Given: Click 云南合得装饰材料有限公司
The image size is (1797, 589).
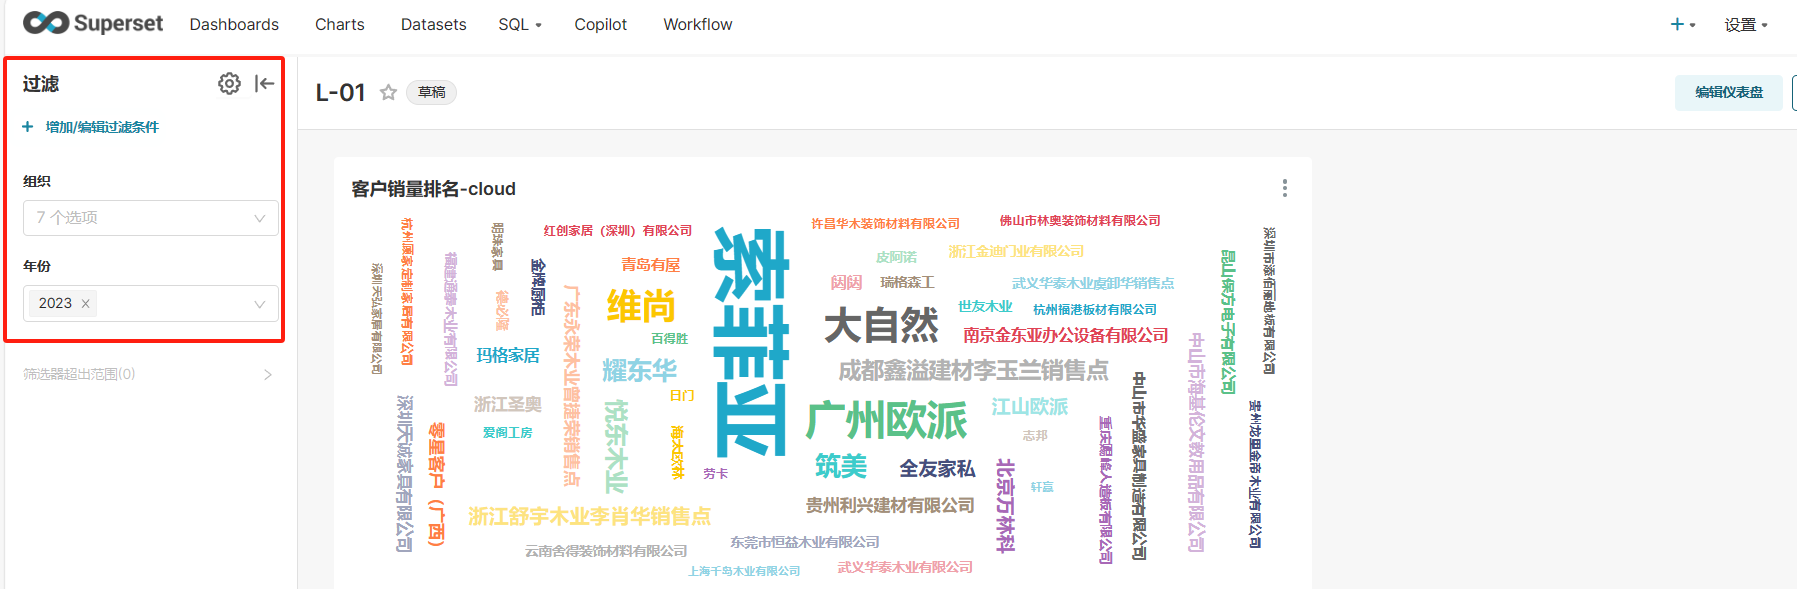Looking at the screenshot, I should tap(606, 551).
